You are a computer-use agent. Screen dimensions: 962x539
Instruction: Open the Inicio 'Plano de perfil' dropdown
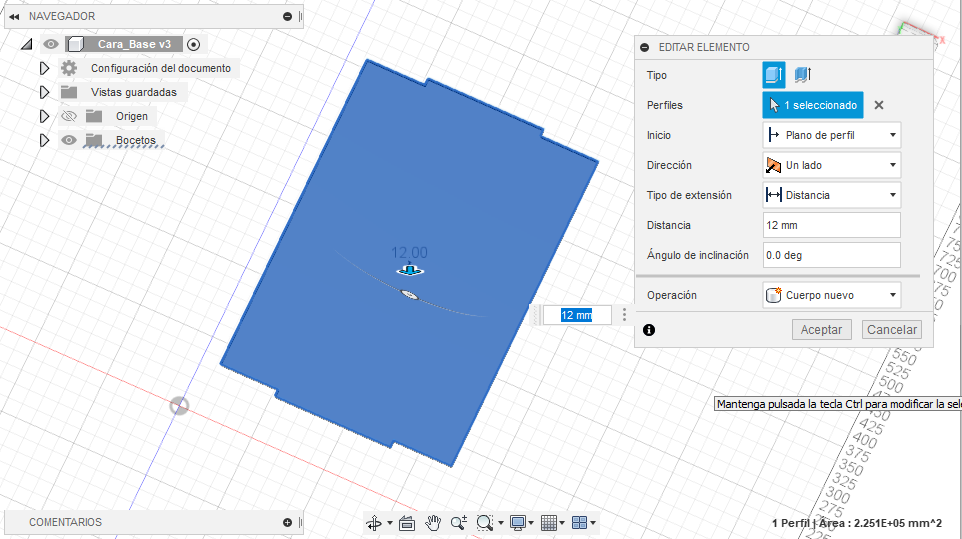(x=831, y=135)
